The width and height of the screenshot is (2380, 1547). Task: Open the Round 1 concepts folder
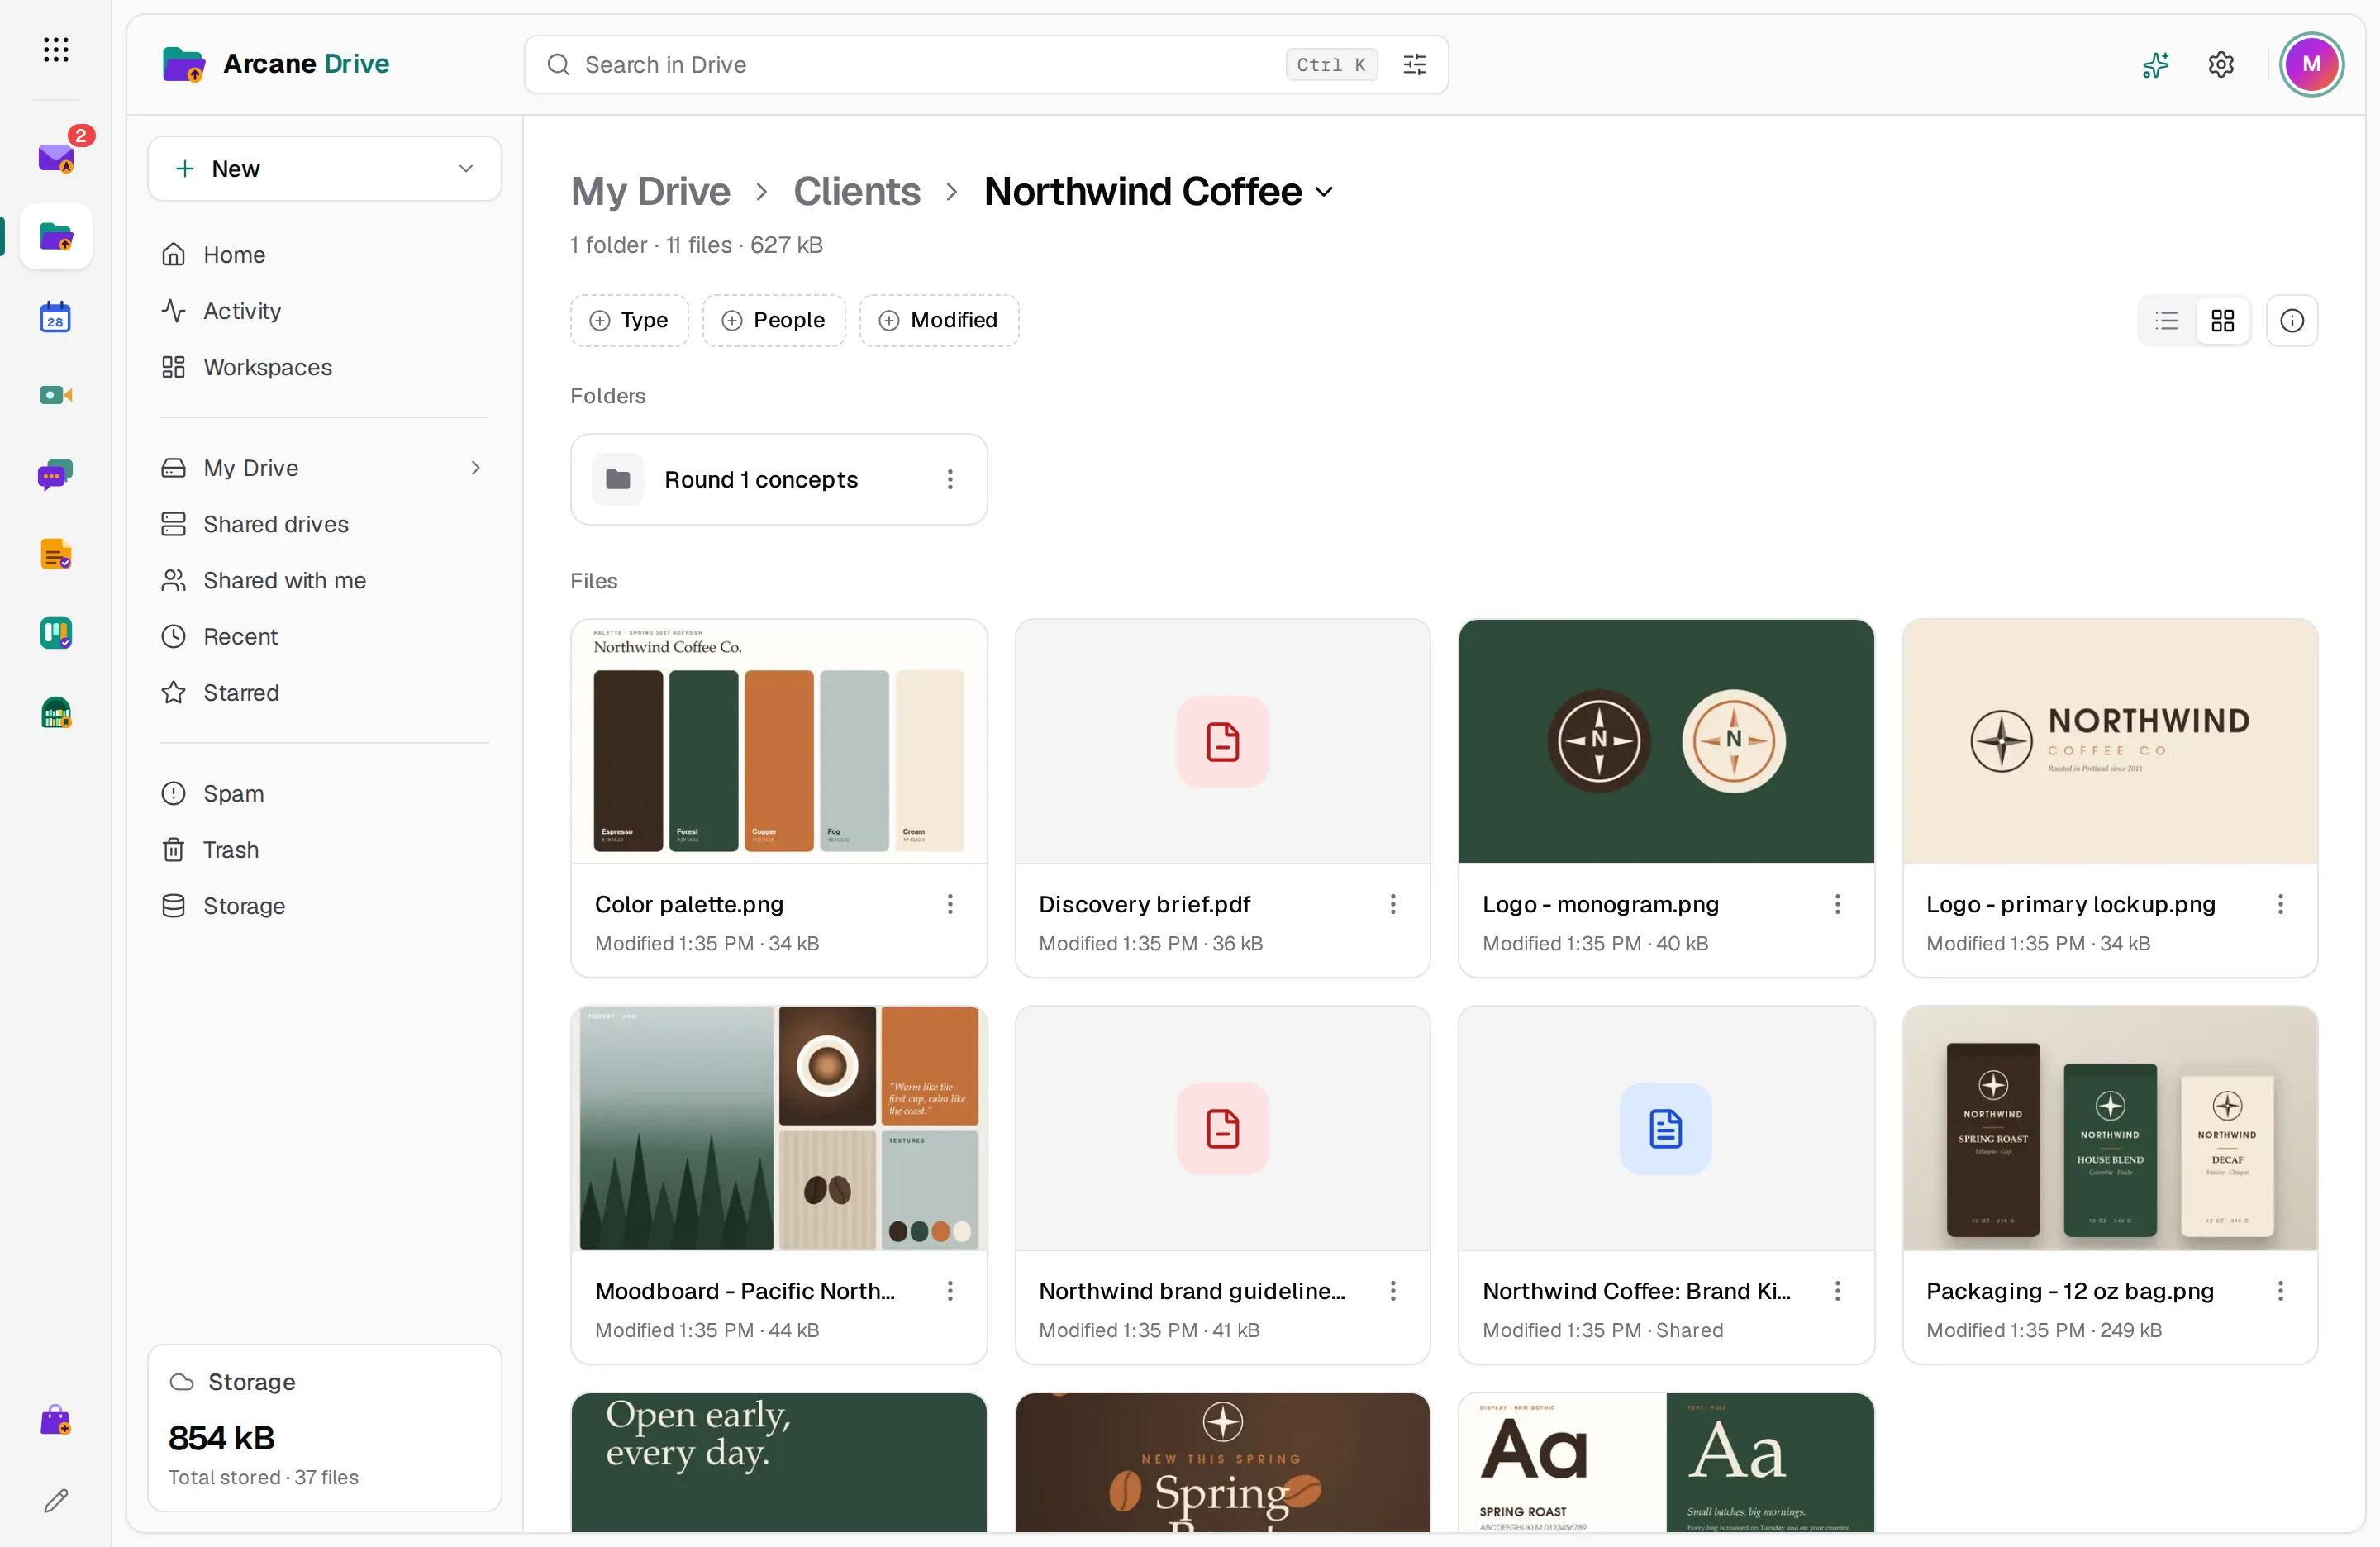pos(779,479)
